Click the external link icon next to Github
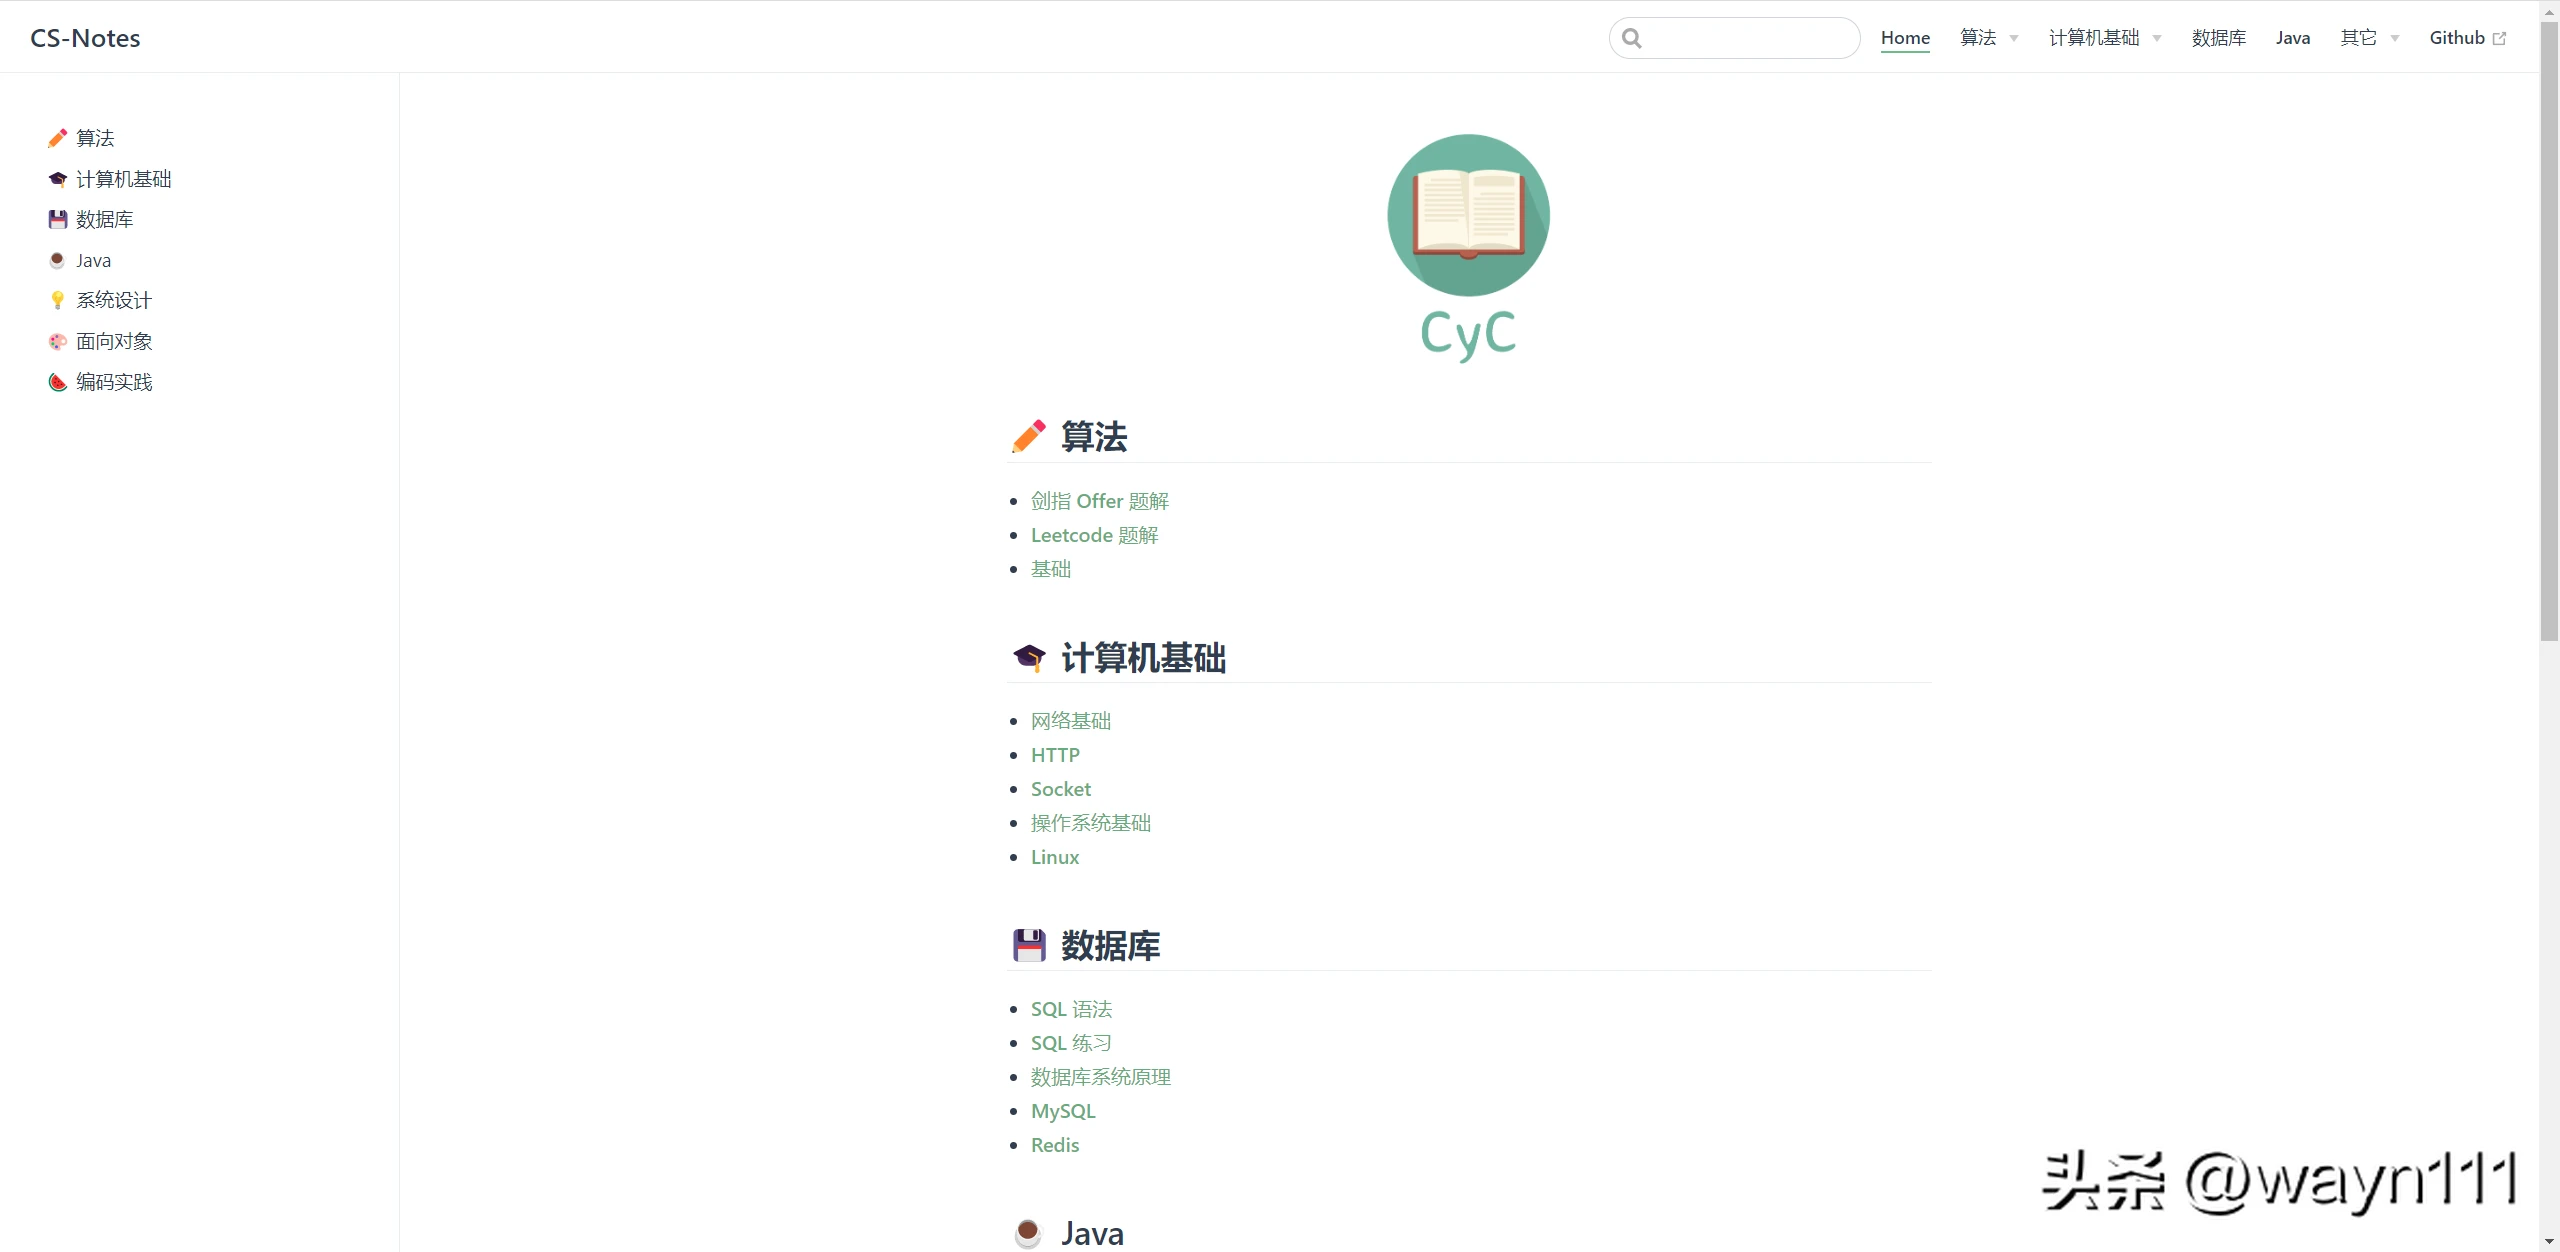This screenshot has height=1252, width=2560. tap(2499, 38)
